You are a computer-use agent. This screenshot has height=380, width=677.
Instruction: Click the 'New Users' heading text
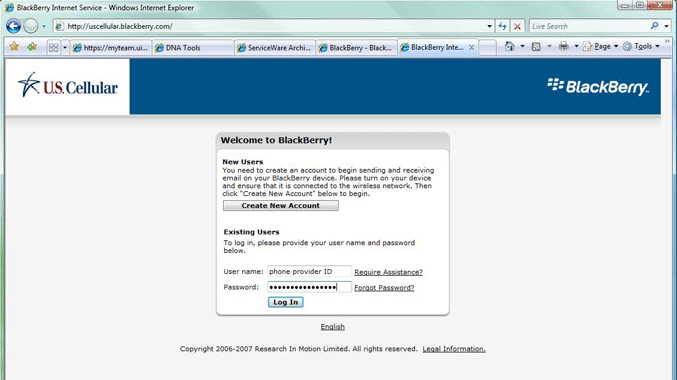point(243,162)
